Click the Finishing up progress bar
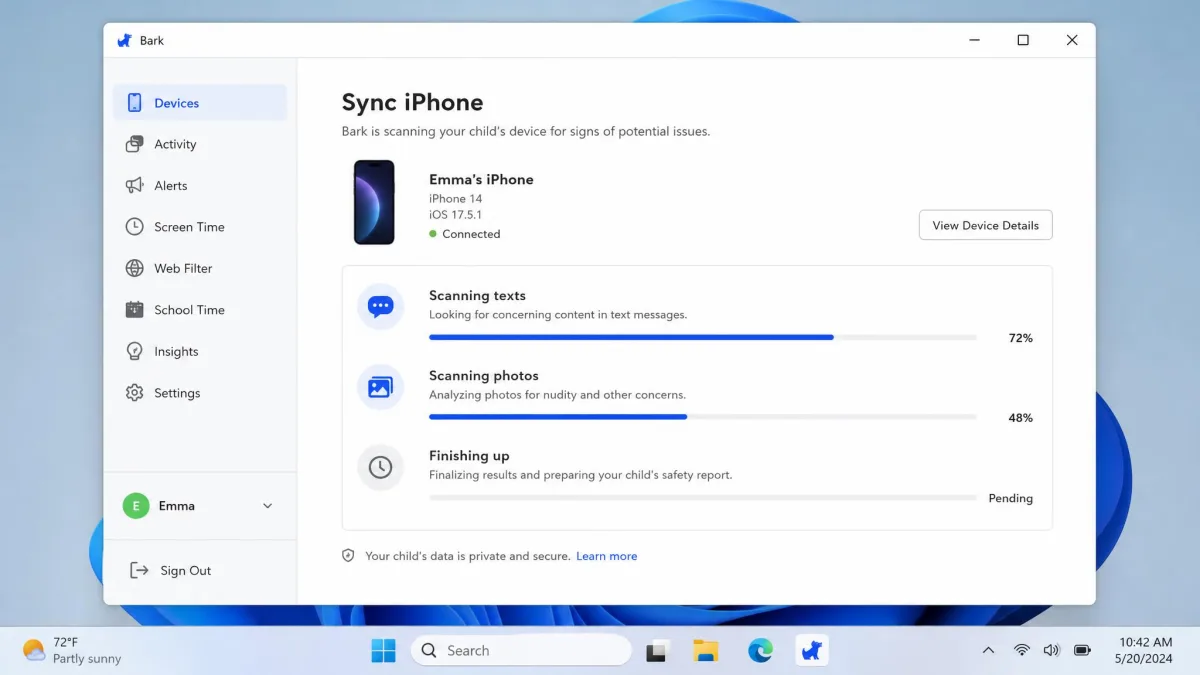The height and width of the screenshot is (675, 1200). [702, 497]
